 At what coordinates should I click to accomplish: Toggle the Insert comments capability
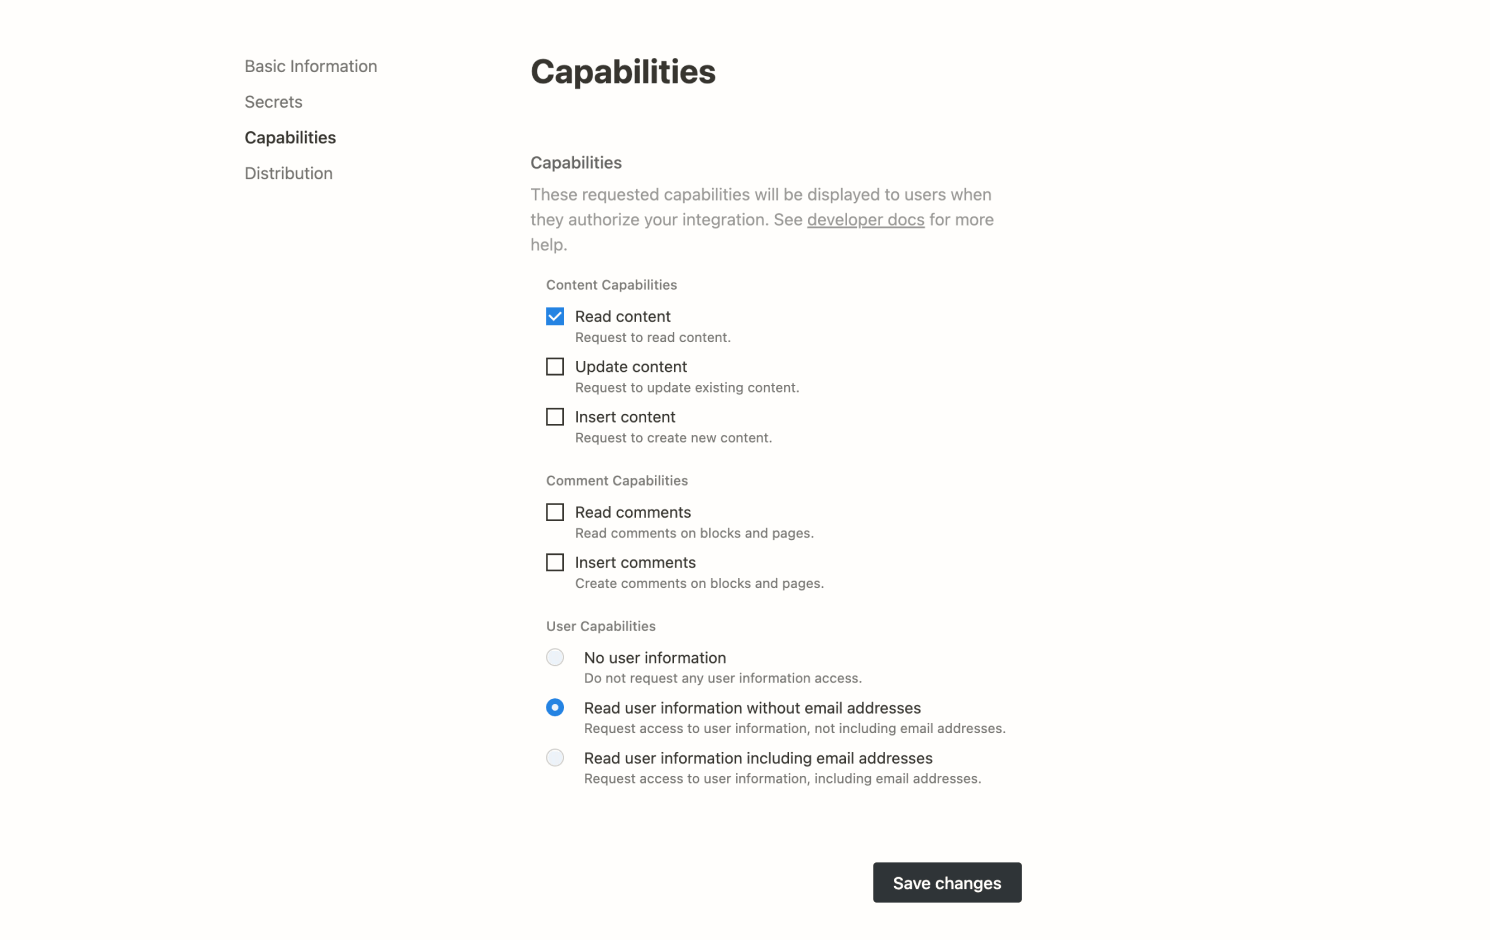555,562
